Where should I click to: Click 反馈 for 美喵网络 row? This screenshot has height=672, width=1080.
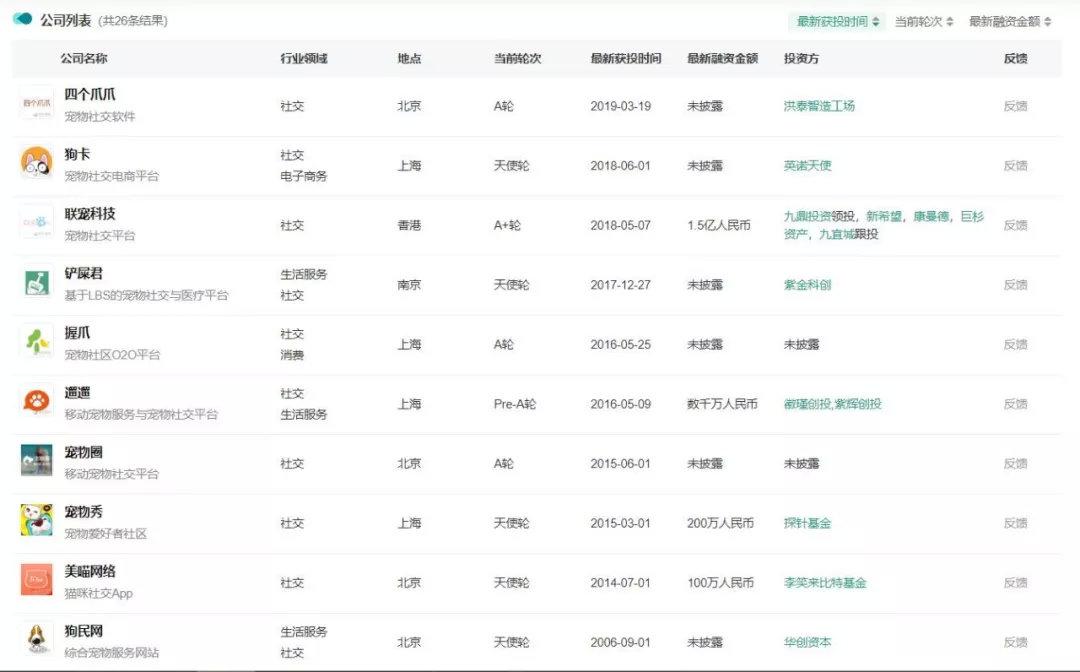coord(1015,583)
